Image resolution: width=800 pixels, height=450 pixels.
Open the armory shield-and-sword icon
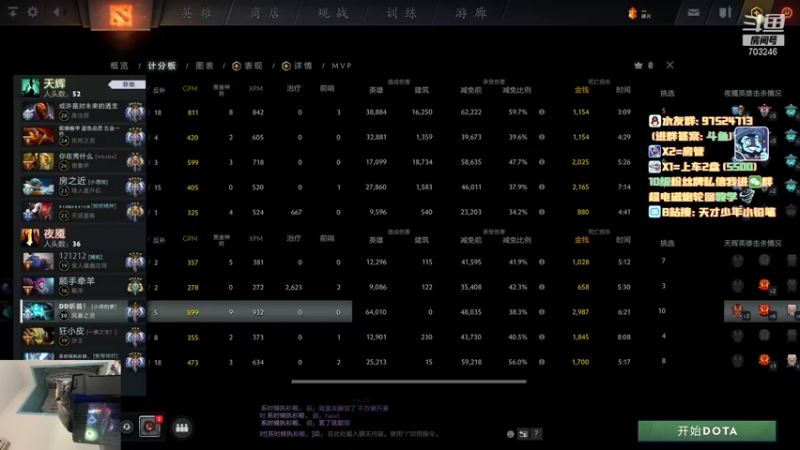point(725,12)
